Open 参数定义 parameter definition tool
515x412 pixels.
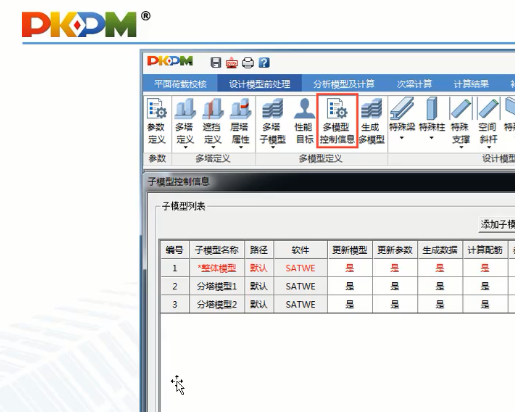[157, 121]
